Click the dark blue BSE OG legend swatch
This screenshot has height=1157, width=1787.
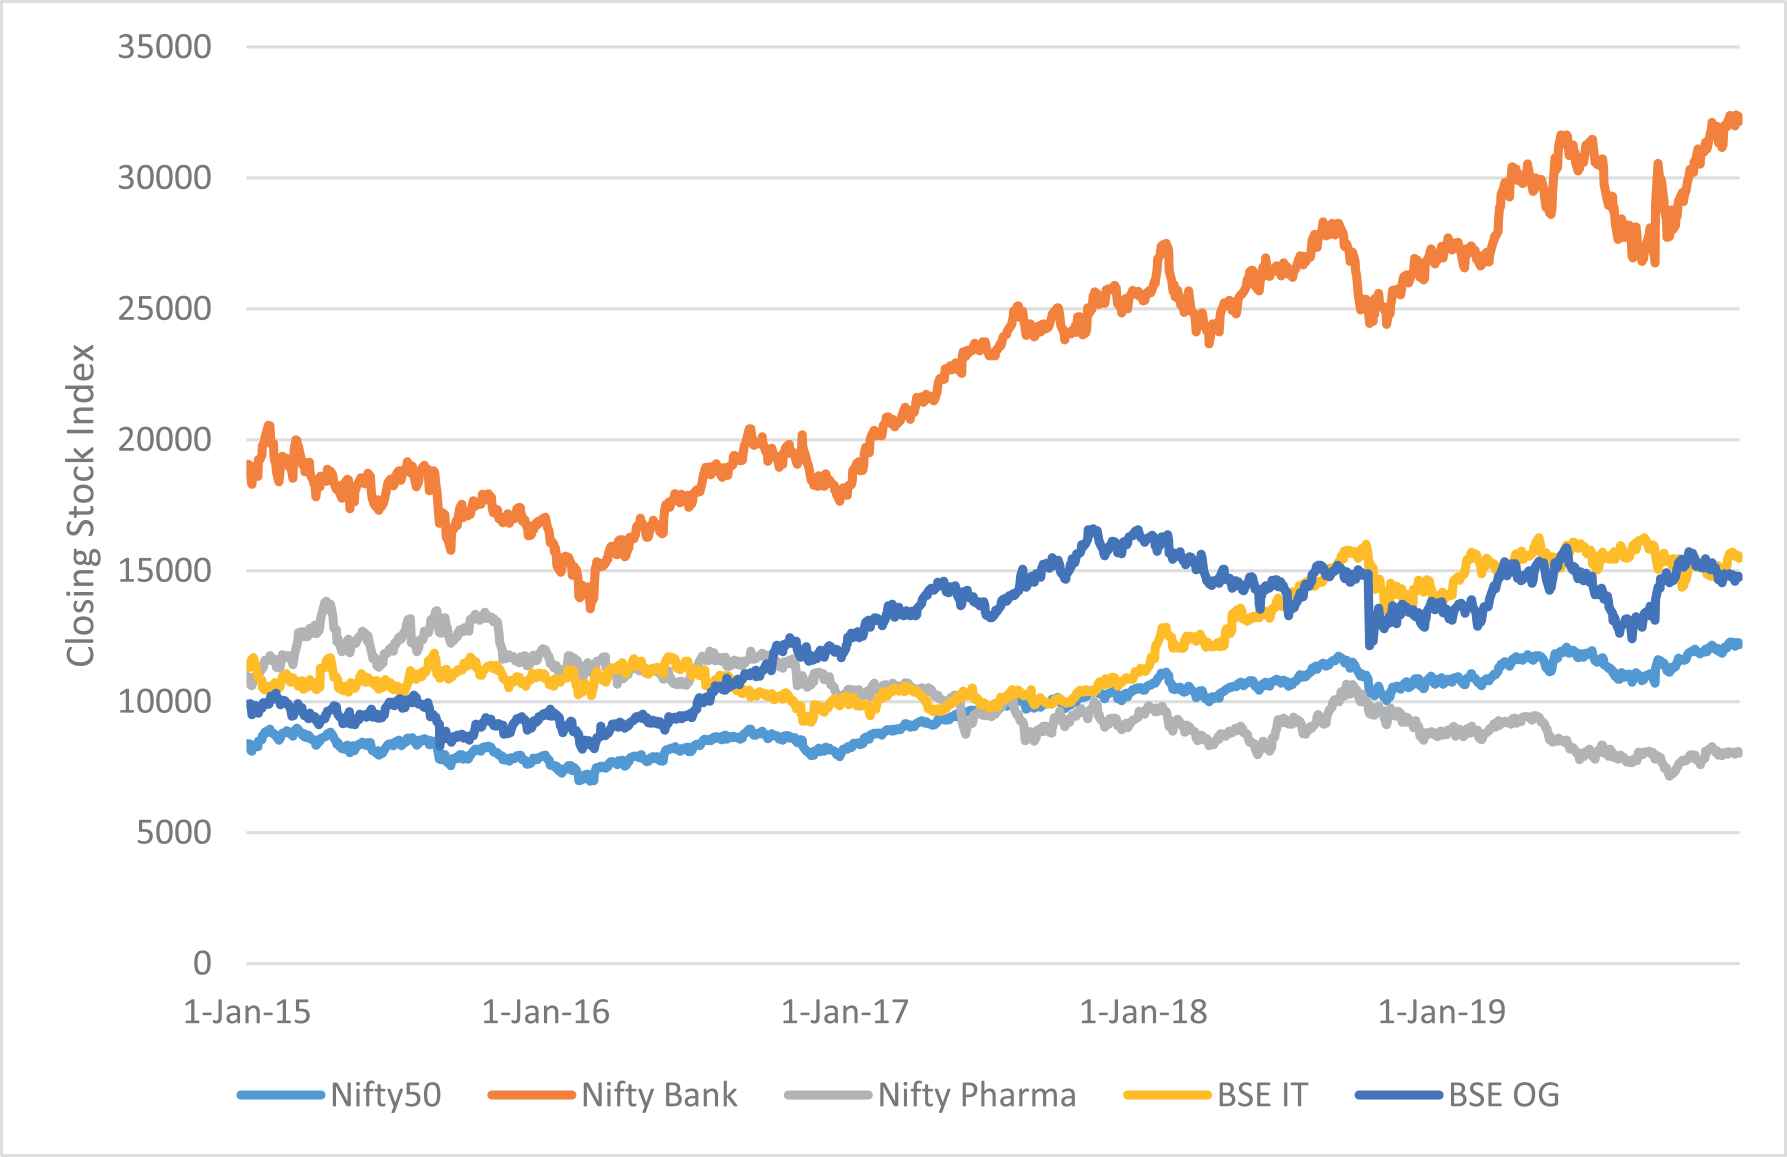point(1398,1095)
